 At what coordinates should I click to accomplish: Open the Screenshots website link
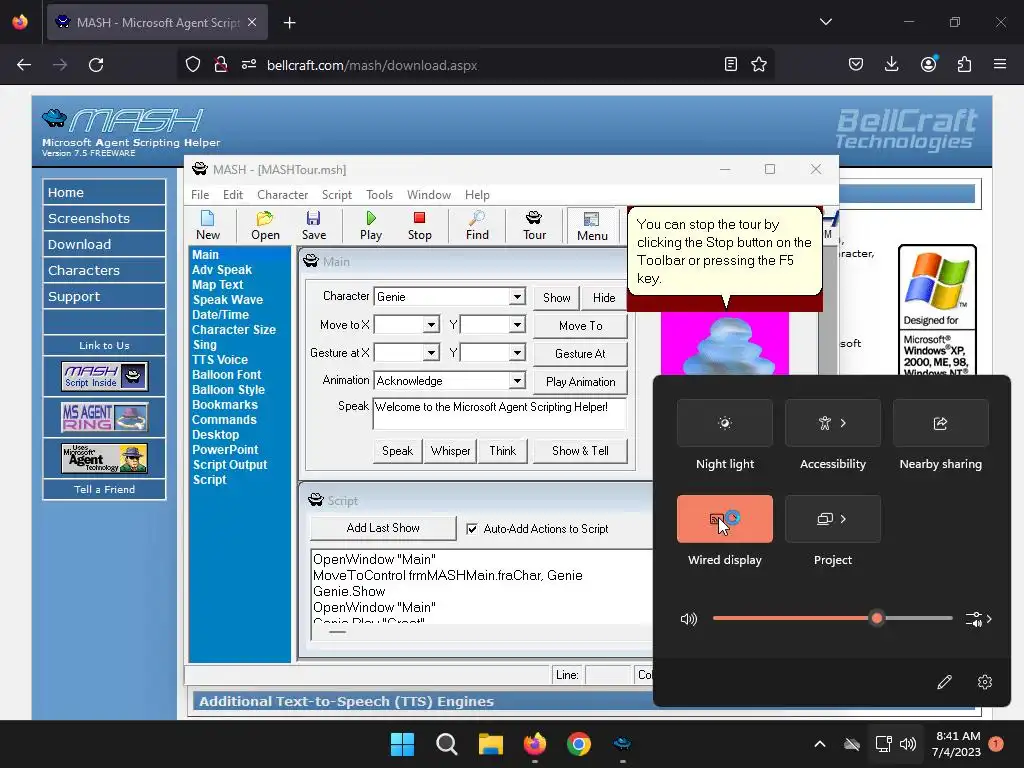[x=104, y=218]
